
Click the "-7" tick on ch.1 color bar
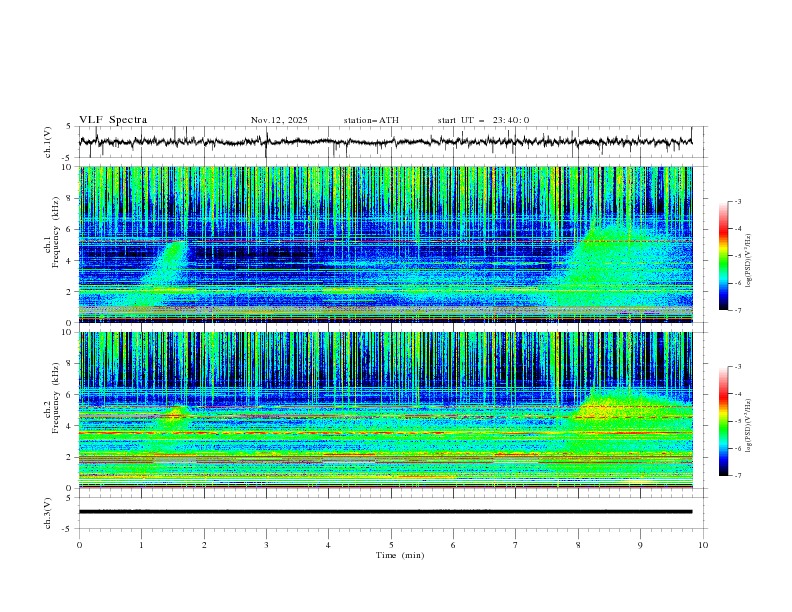click(x=737, y=310)
